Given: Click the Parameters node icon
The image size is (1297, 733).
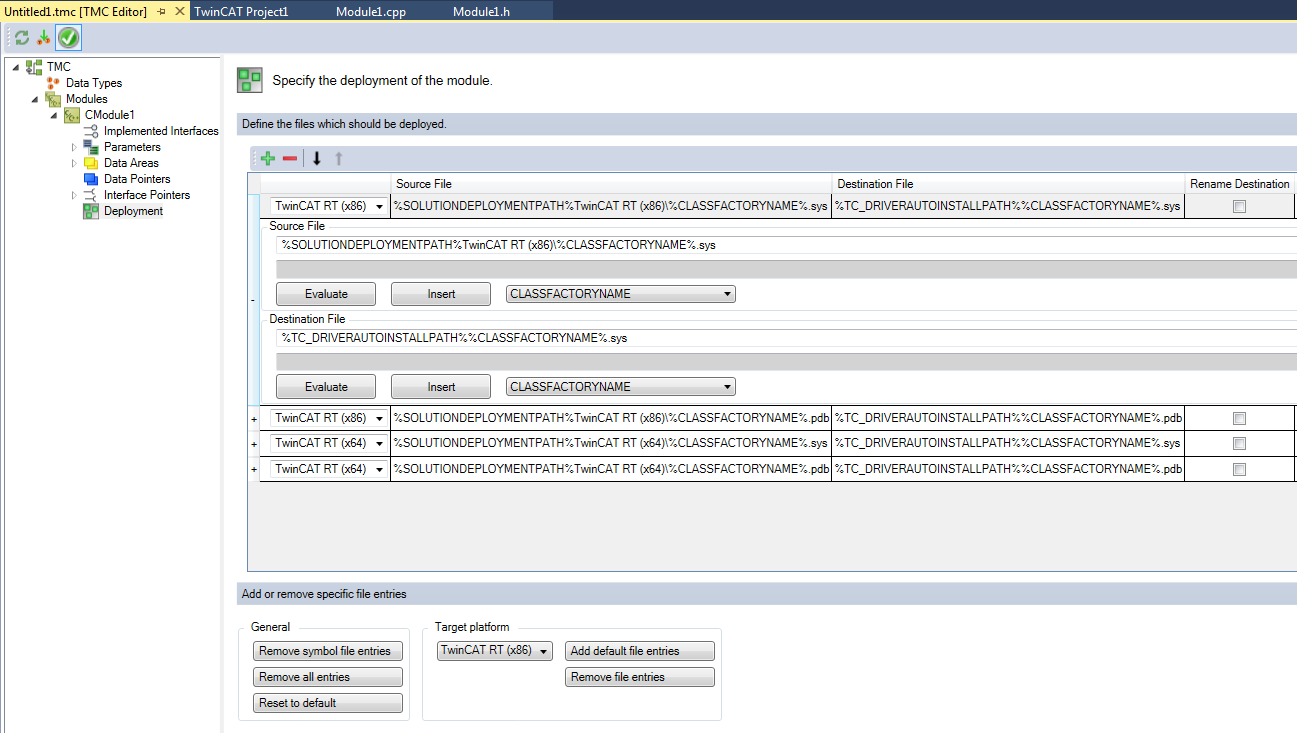Looking at the screenshot, I should coord(91,147).
